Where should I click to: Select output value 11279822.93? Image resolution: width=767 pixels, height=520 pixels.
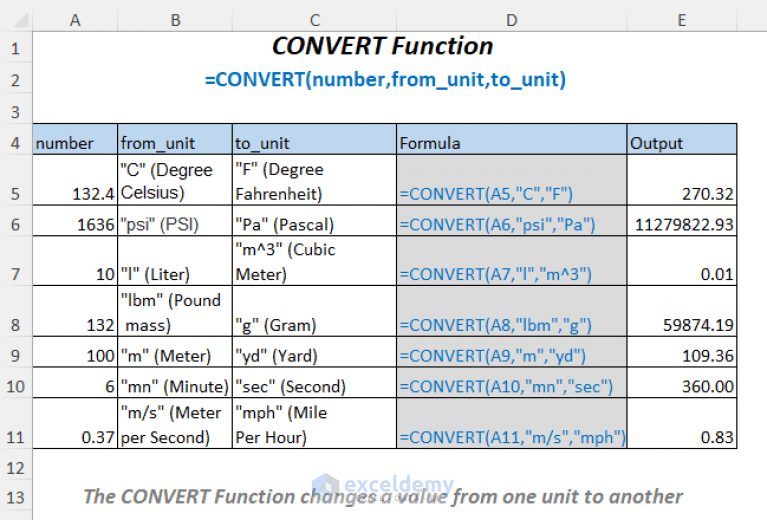point(682,221)
